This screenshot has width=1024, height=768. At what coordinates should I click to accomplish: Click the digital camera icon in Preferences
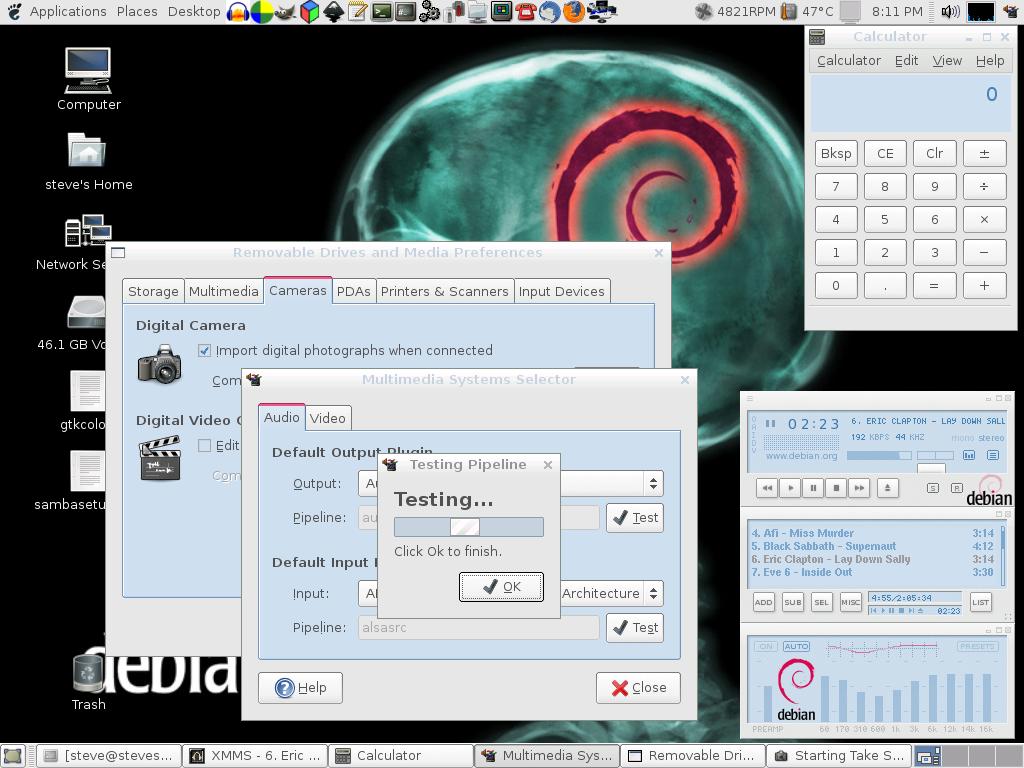(160, 364)
